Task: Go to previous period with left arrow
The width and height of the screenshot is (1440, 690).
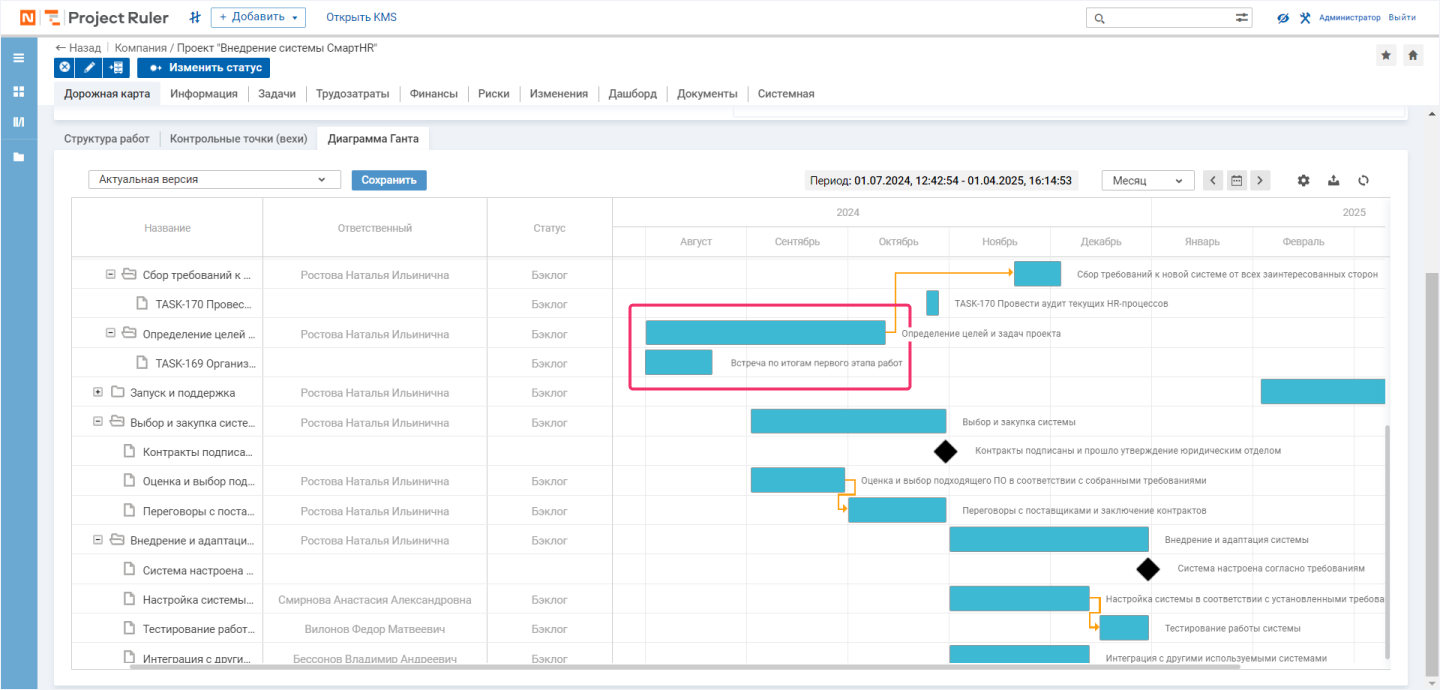Action: point(1213,181)
